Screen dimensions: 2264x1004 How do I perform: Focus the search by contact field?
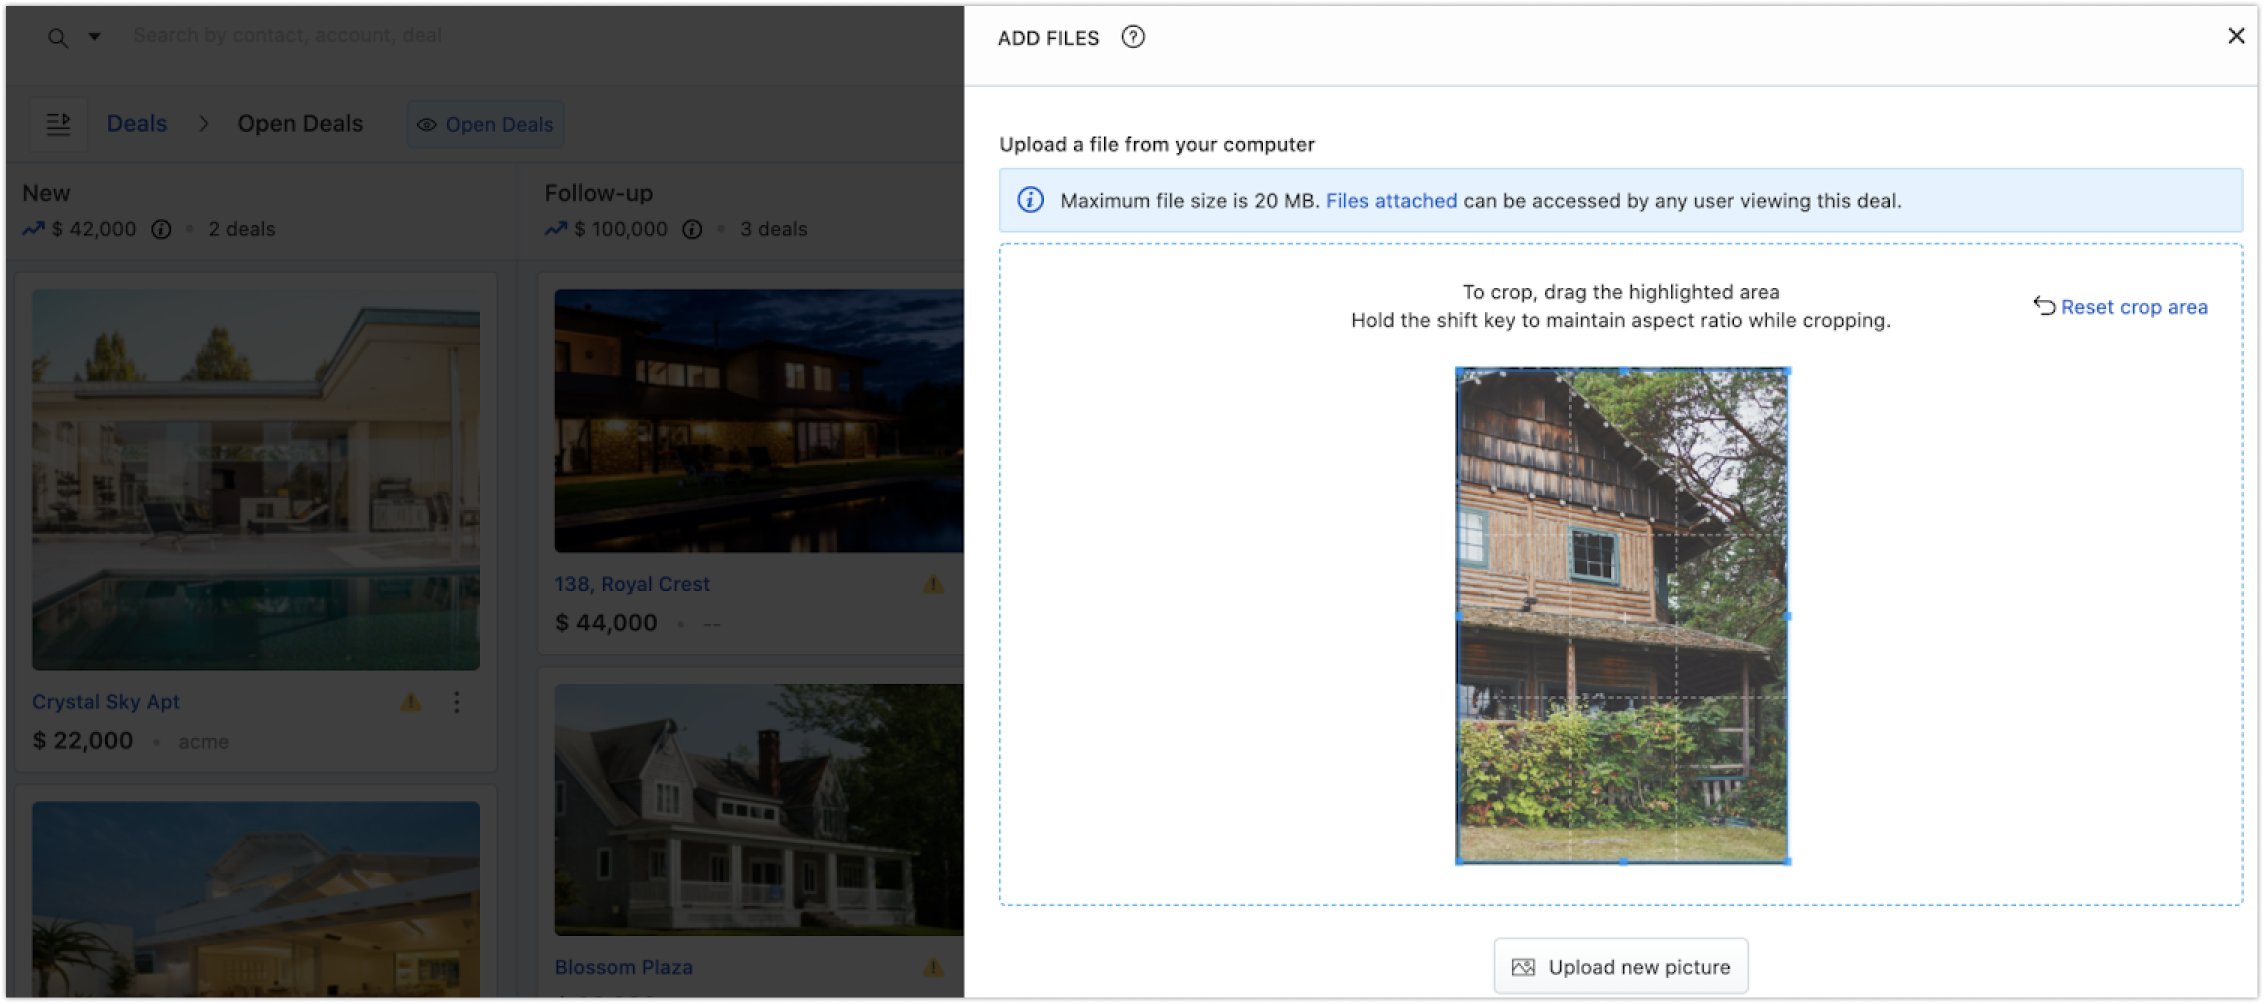pos(288,35)
